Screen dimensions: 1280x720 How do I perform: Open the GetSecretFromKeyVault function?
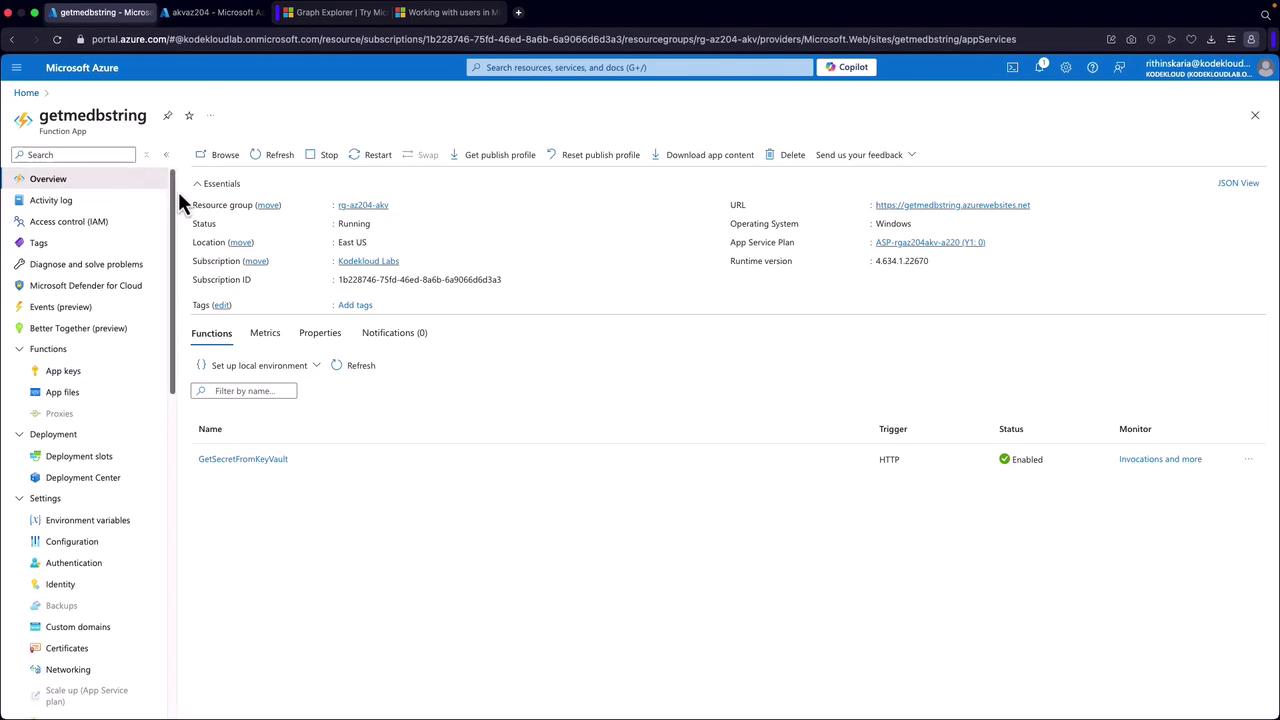243,459
